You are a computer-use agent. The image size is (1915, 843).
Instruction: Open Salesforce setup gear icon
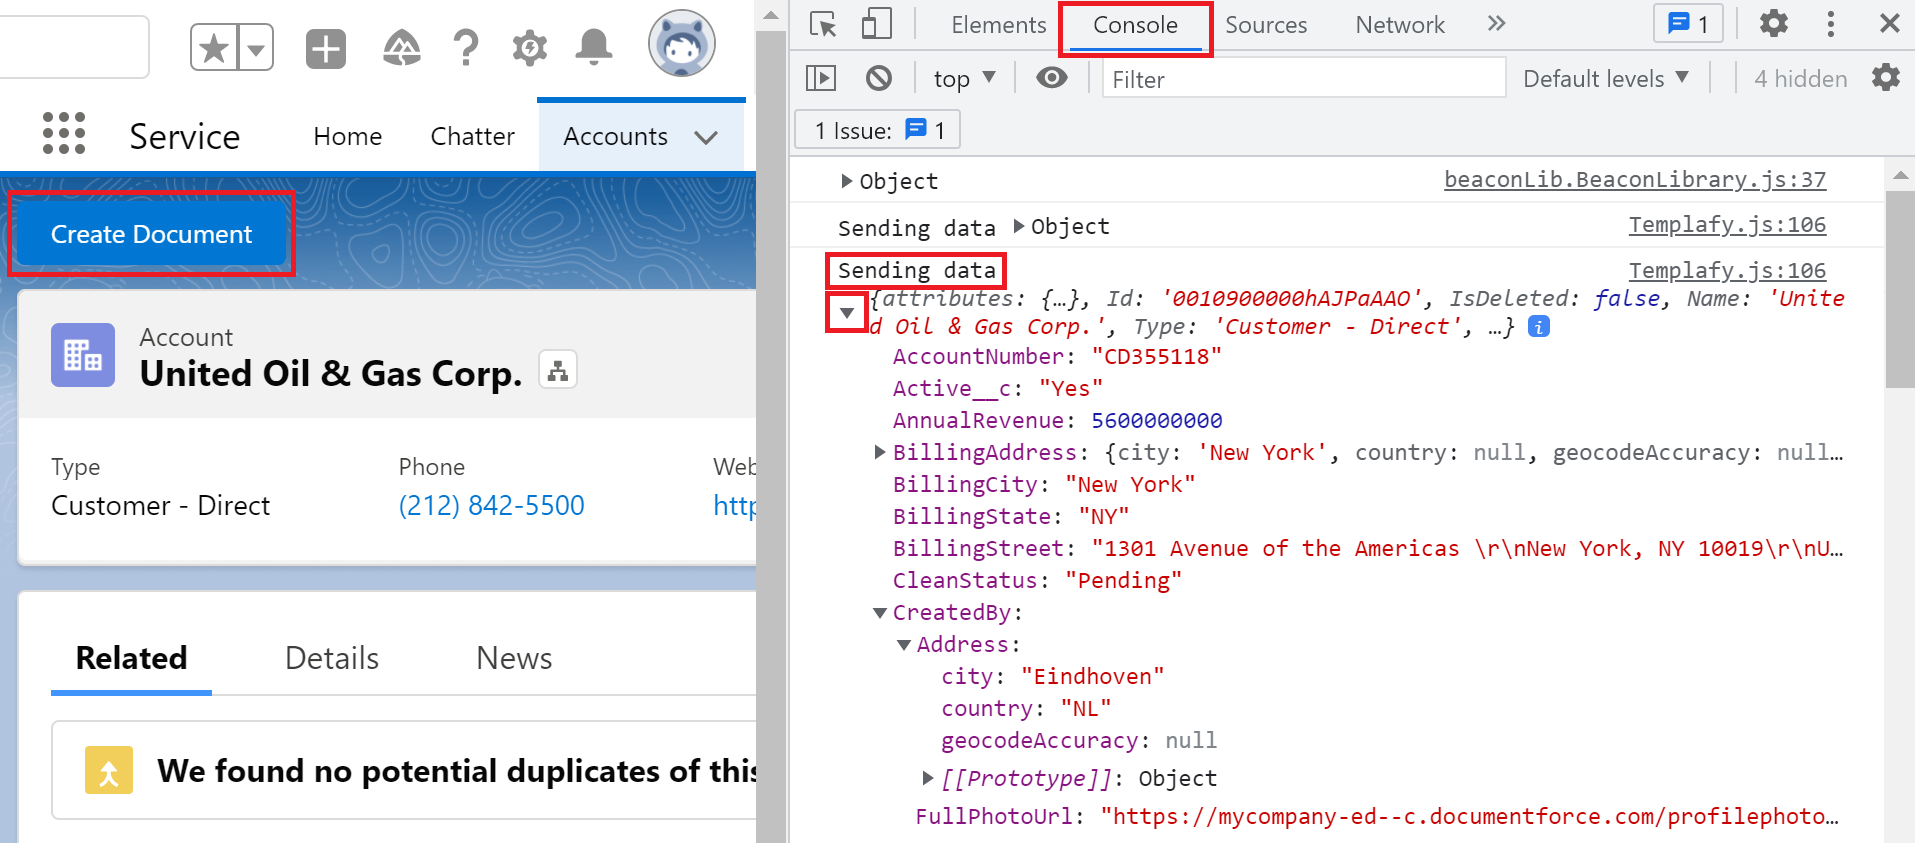coord(529,47)
